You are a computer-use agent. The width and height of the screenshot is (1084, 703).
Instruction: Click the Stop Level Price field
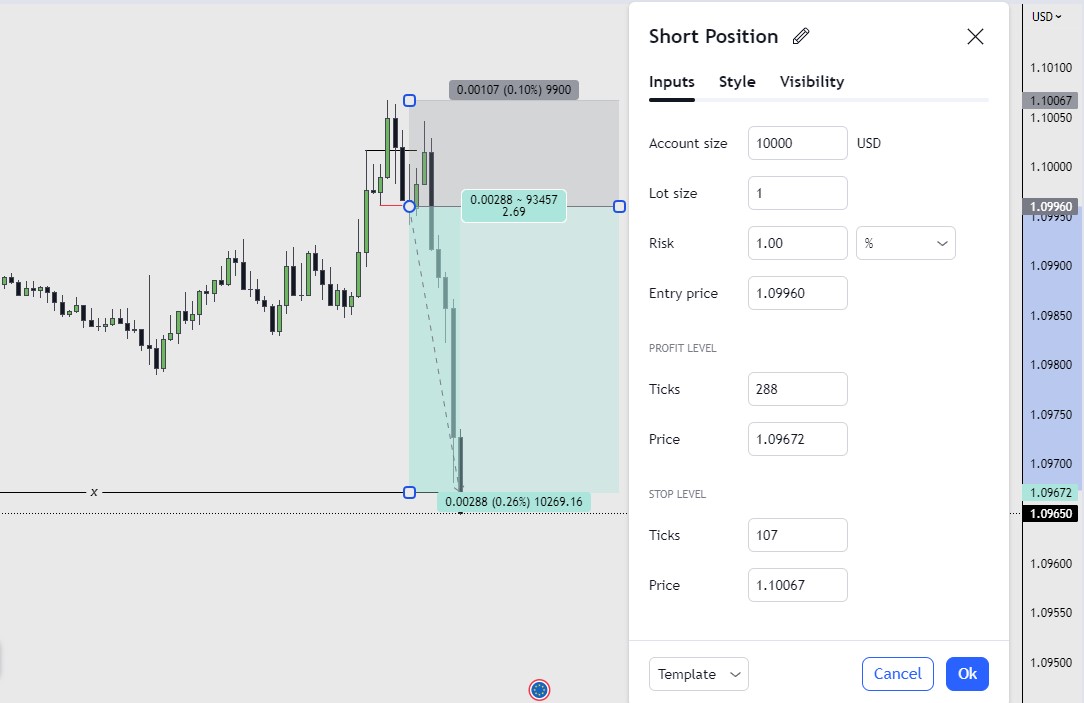tap(797, 585)
